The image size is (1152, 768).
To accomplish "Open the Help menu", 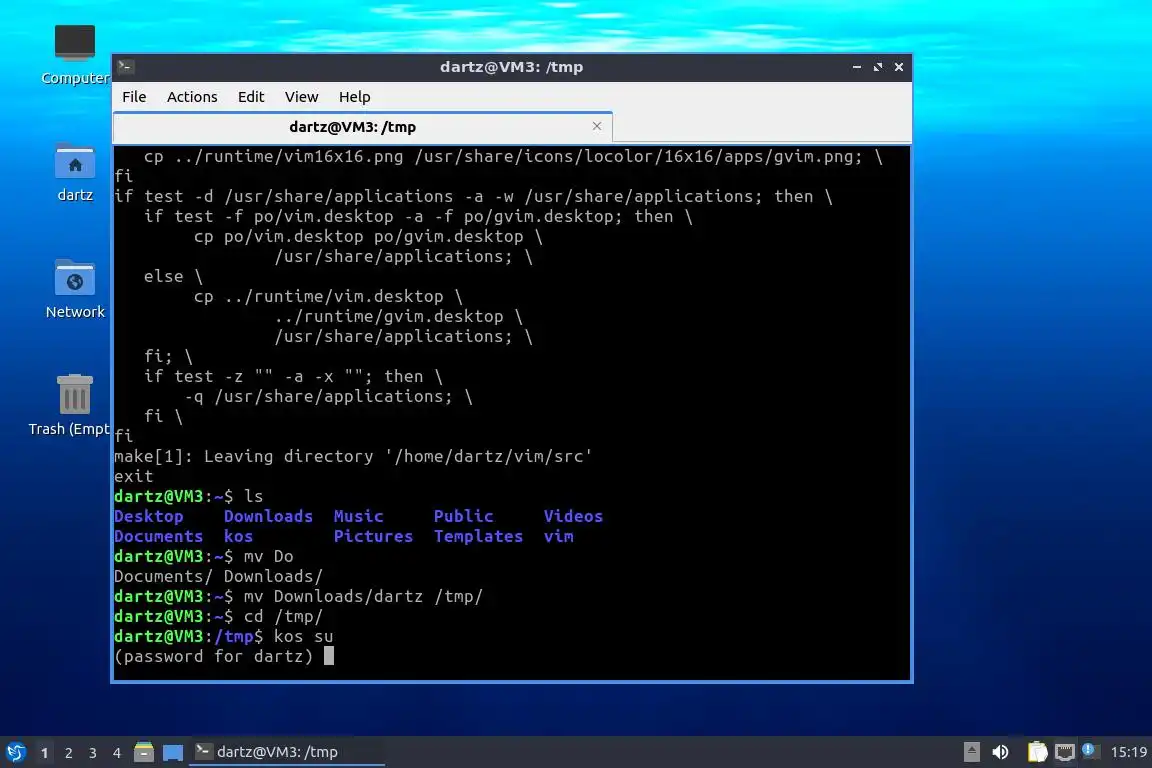I will [354, 97].
